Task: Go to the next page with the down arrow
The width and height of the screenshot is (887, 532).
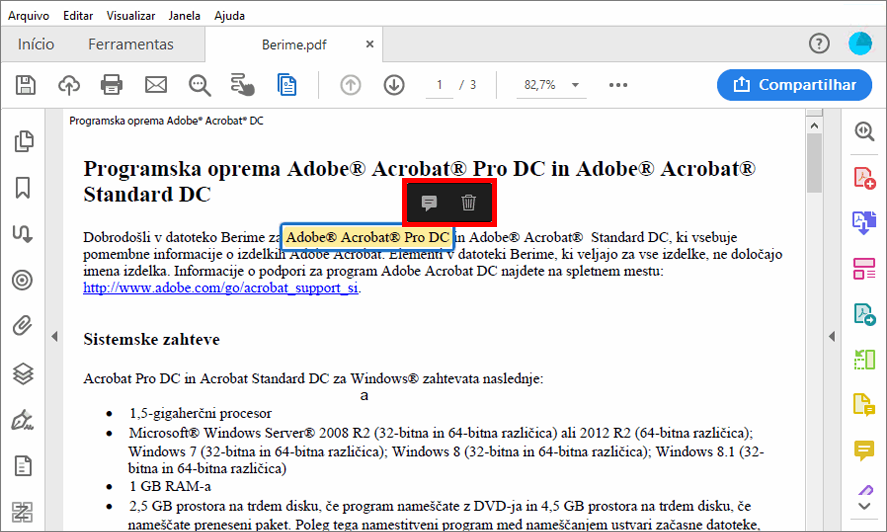Action: coord(394,85)
